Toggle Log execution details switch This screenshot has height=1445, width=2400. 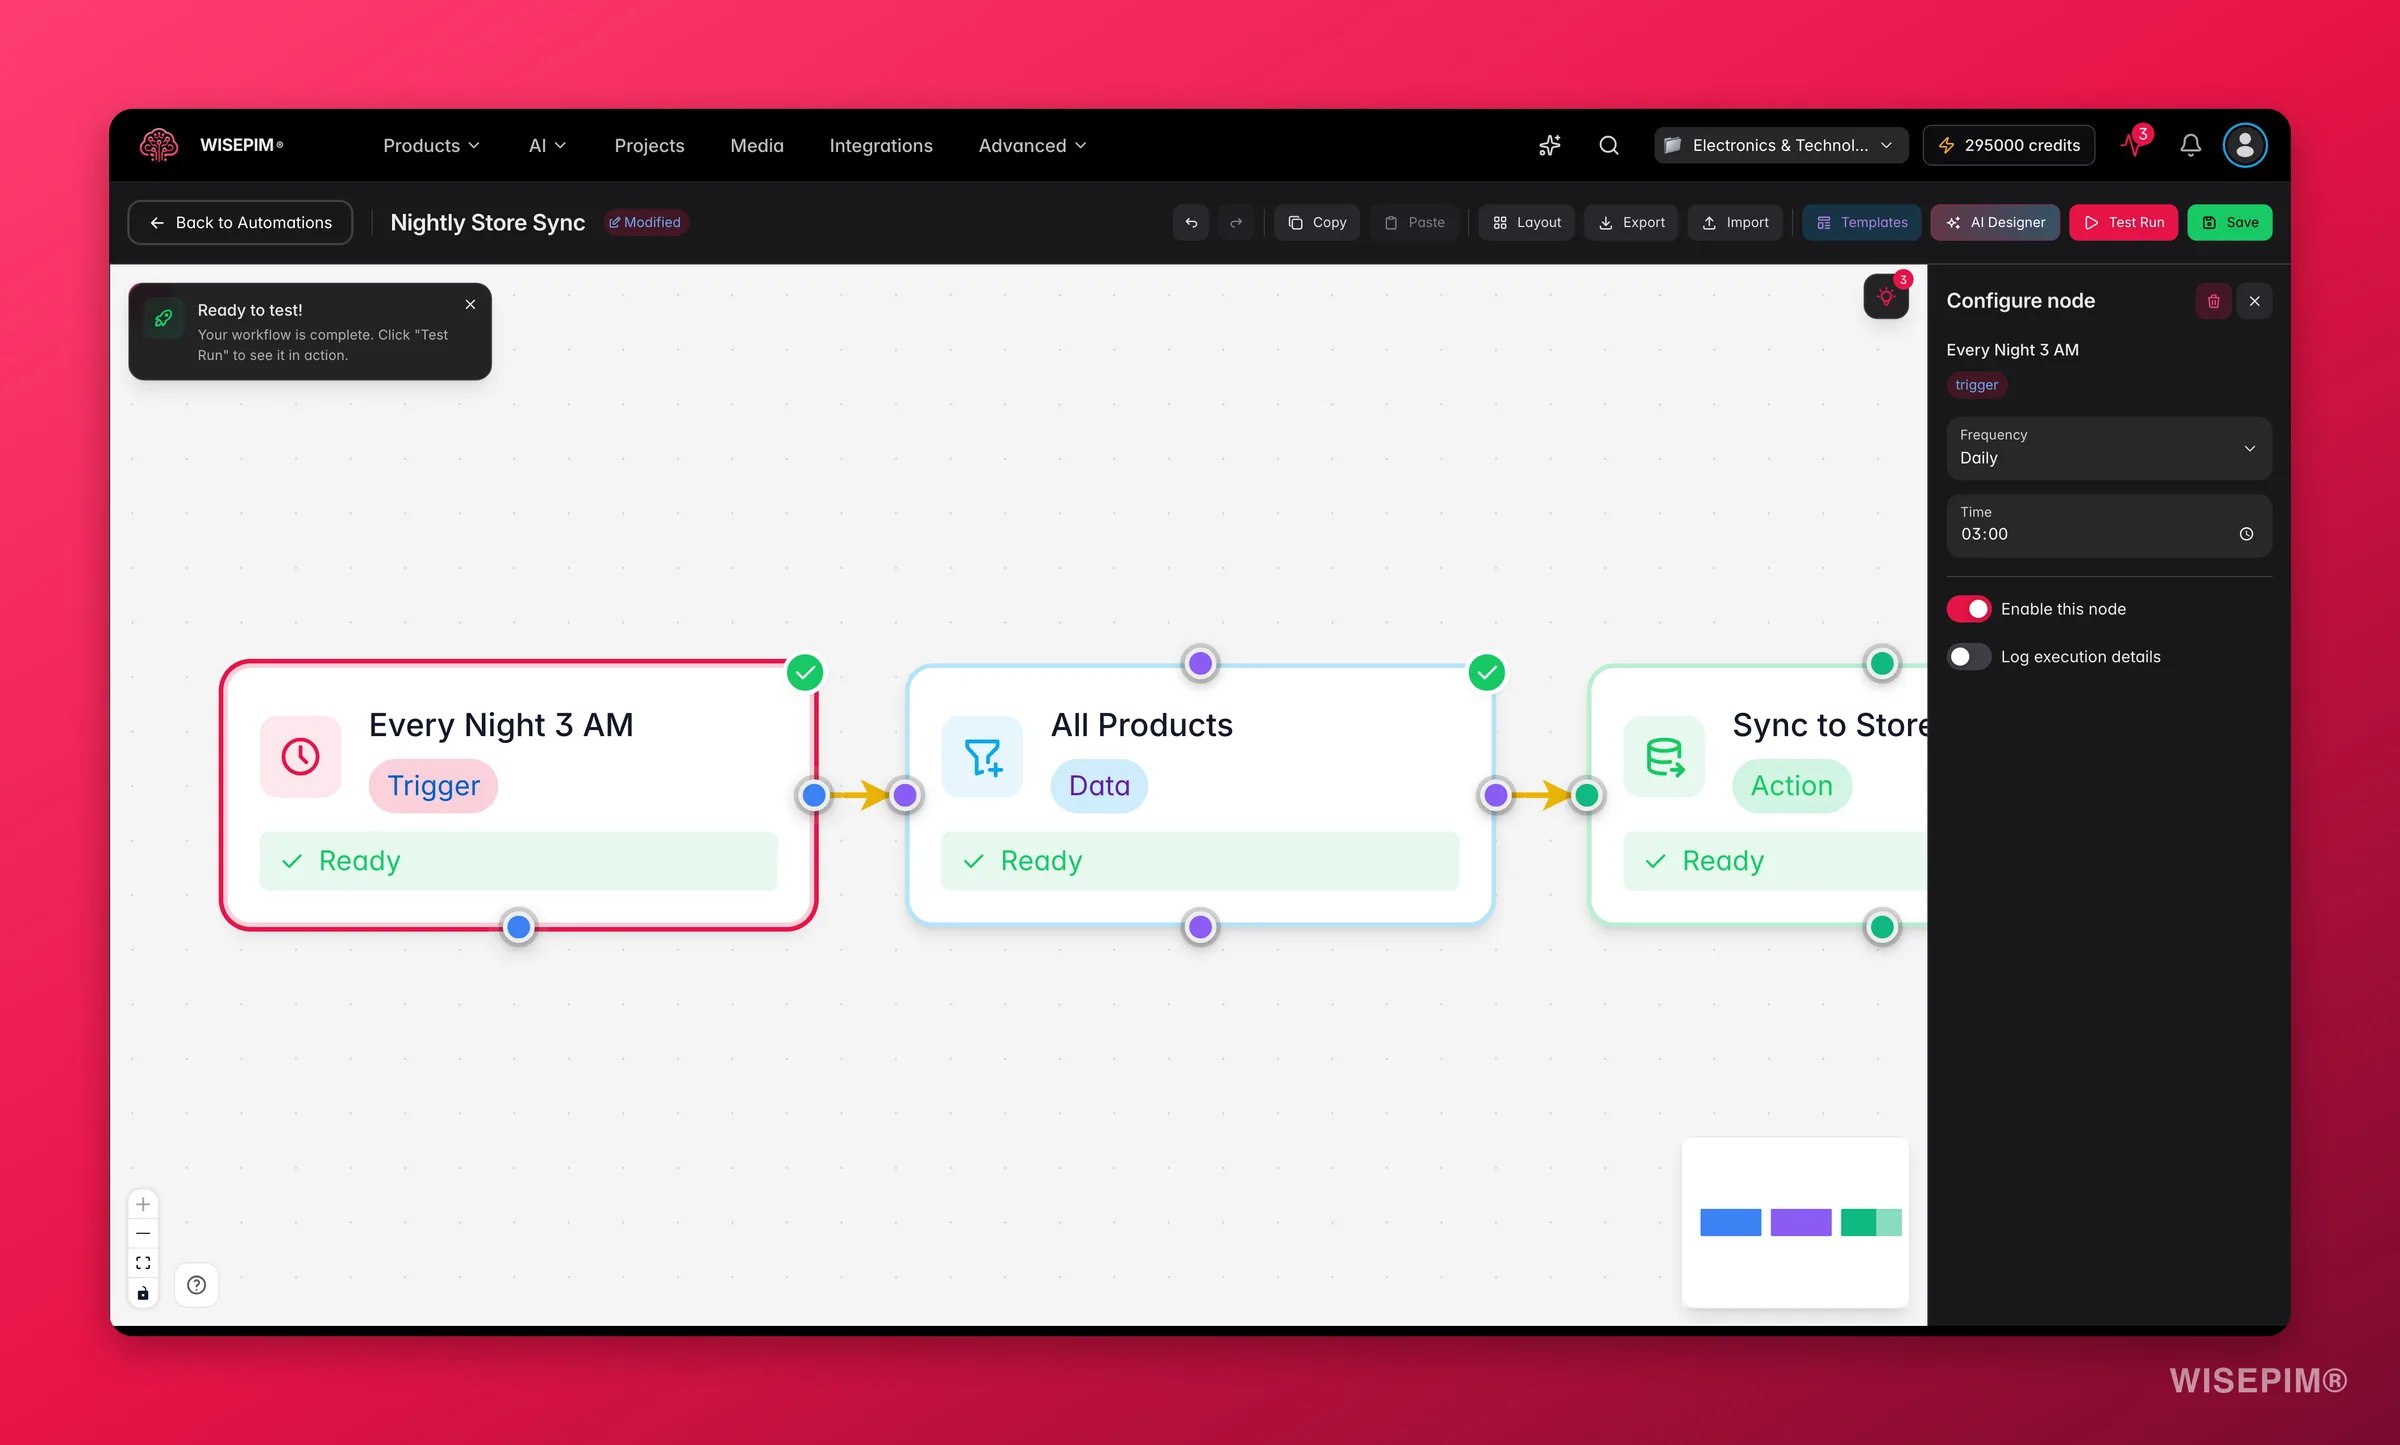pos(1968,657)
